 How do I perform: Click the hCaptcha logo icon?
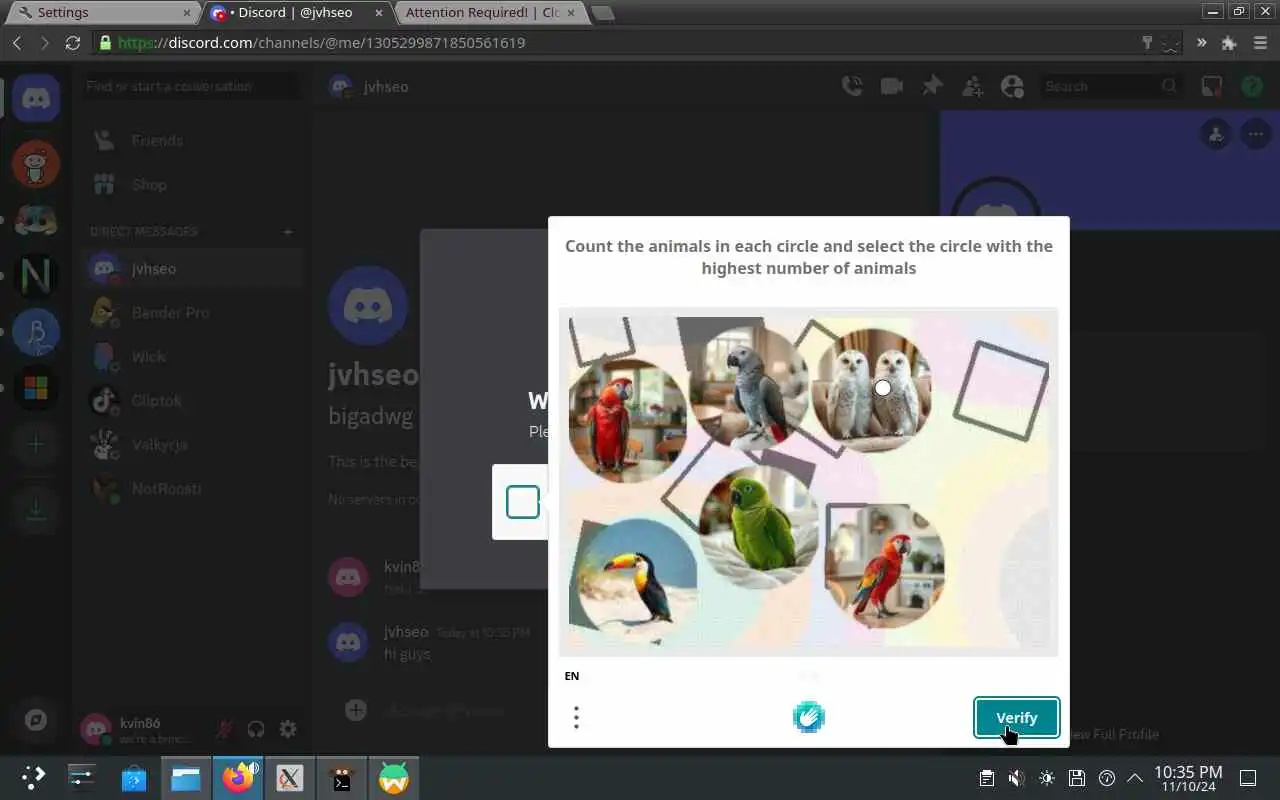point(809,716)
